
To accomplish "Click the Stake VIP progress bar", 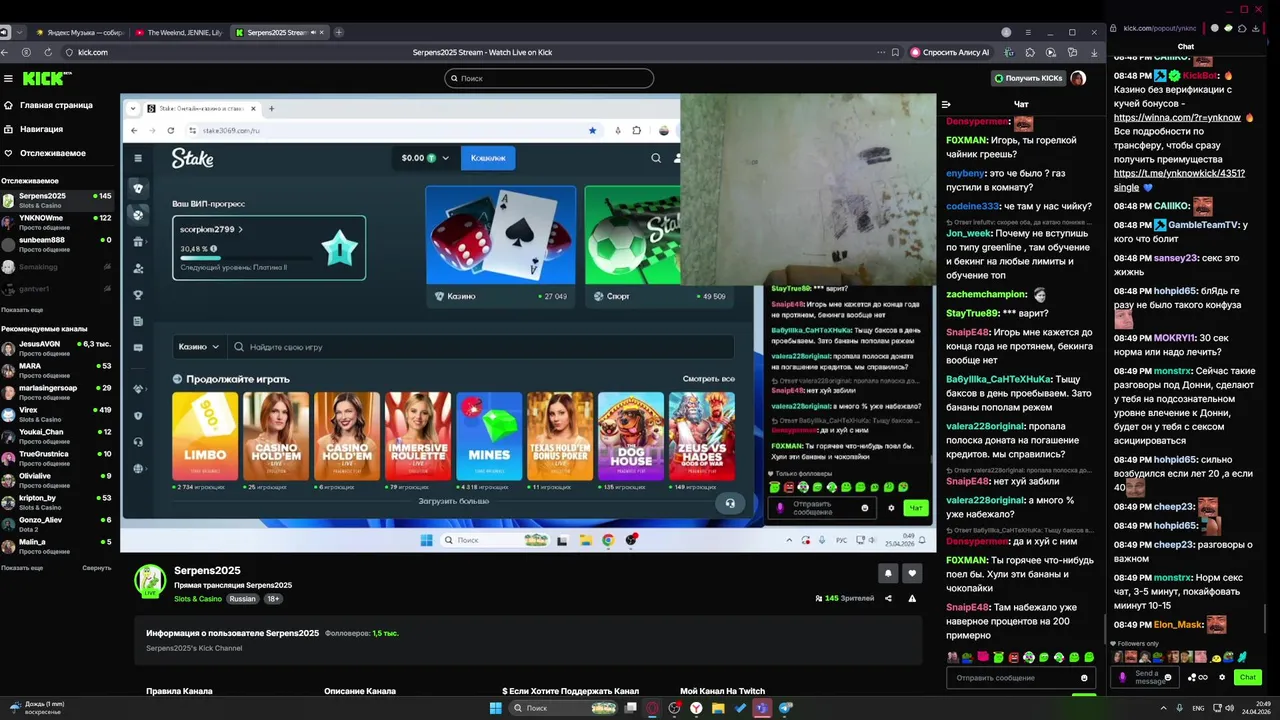I will coord(244,257).
